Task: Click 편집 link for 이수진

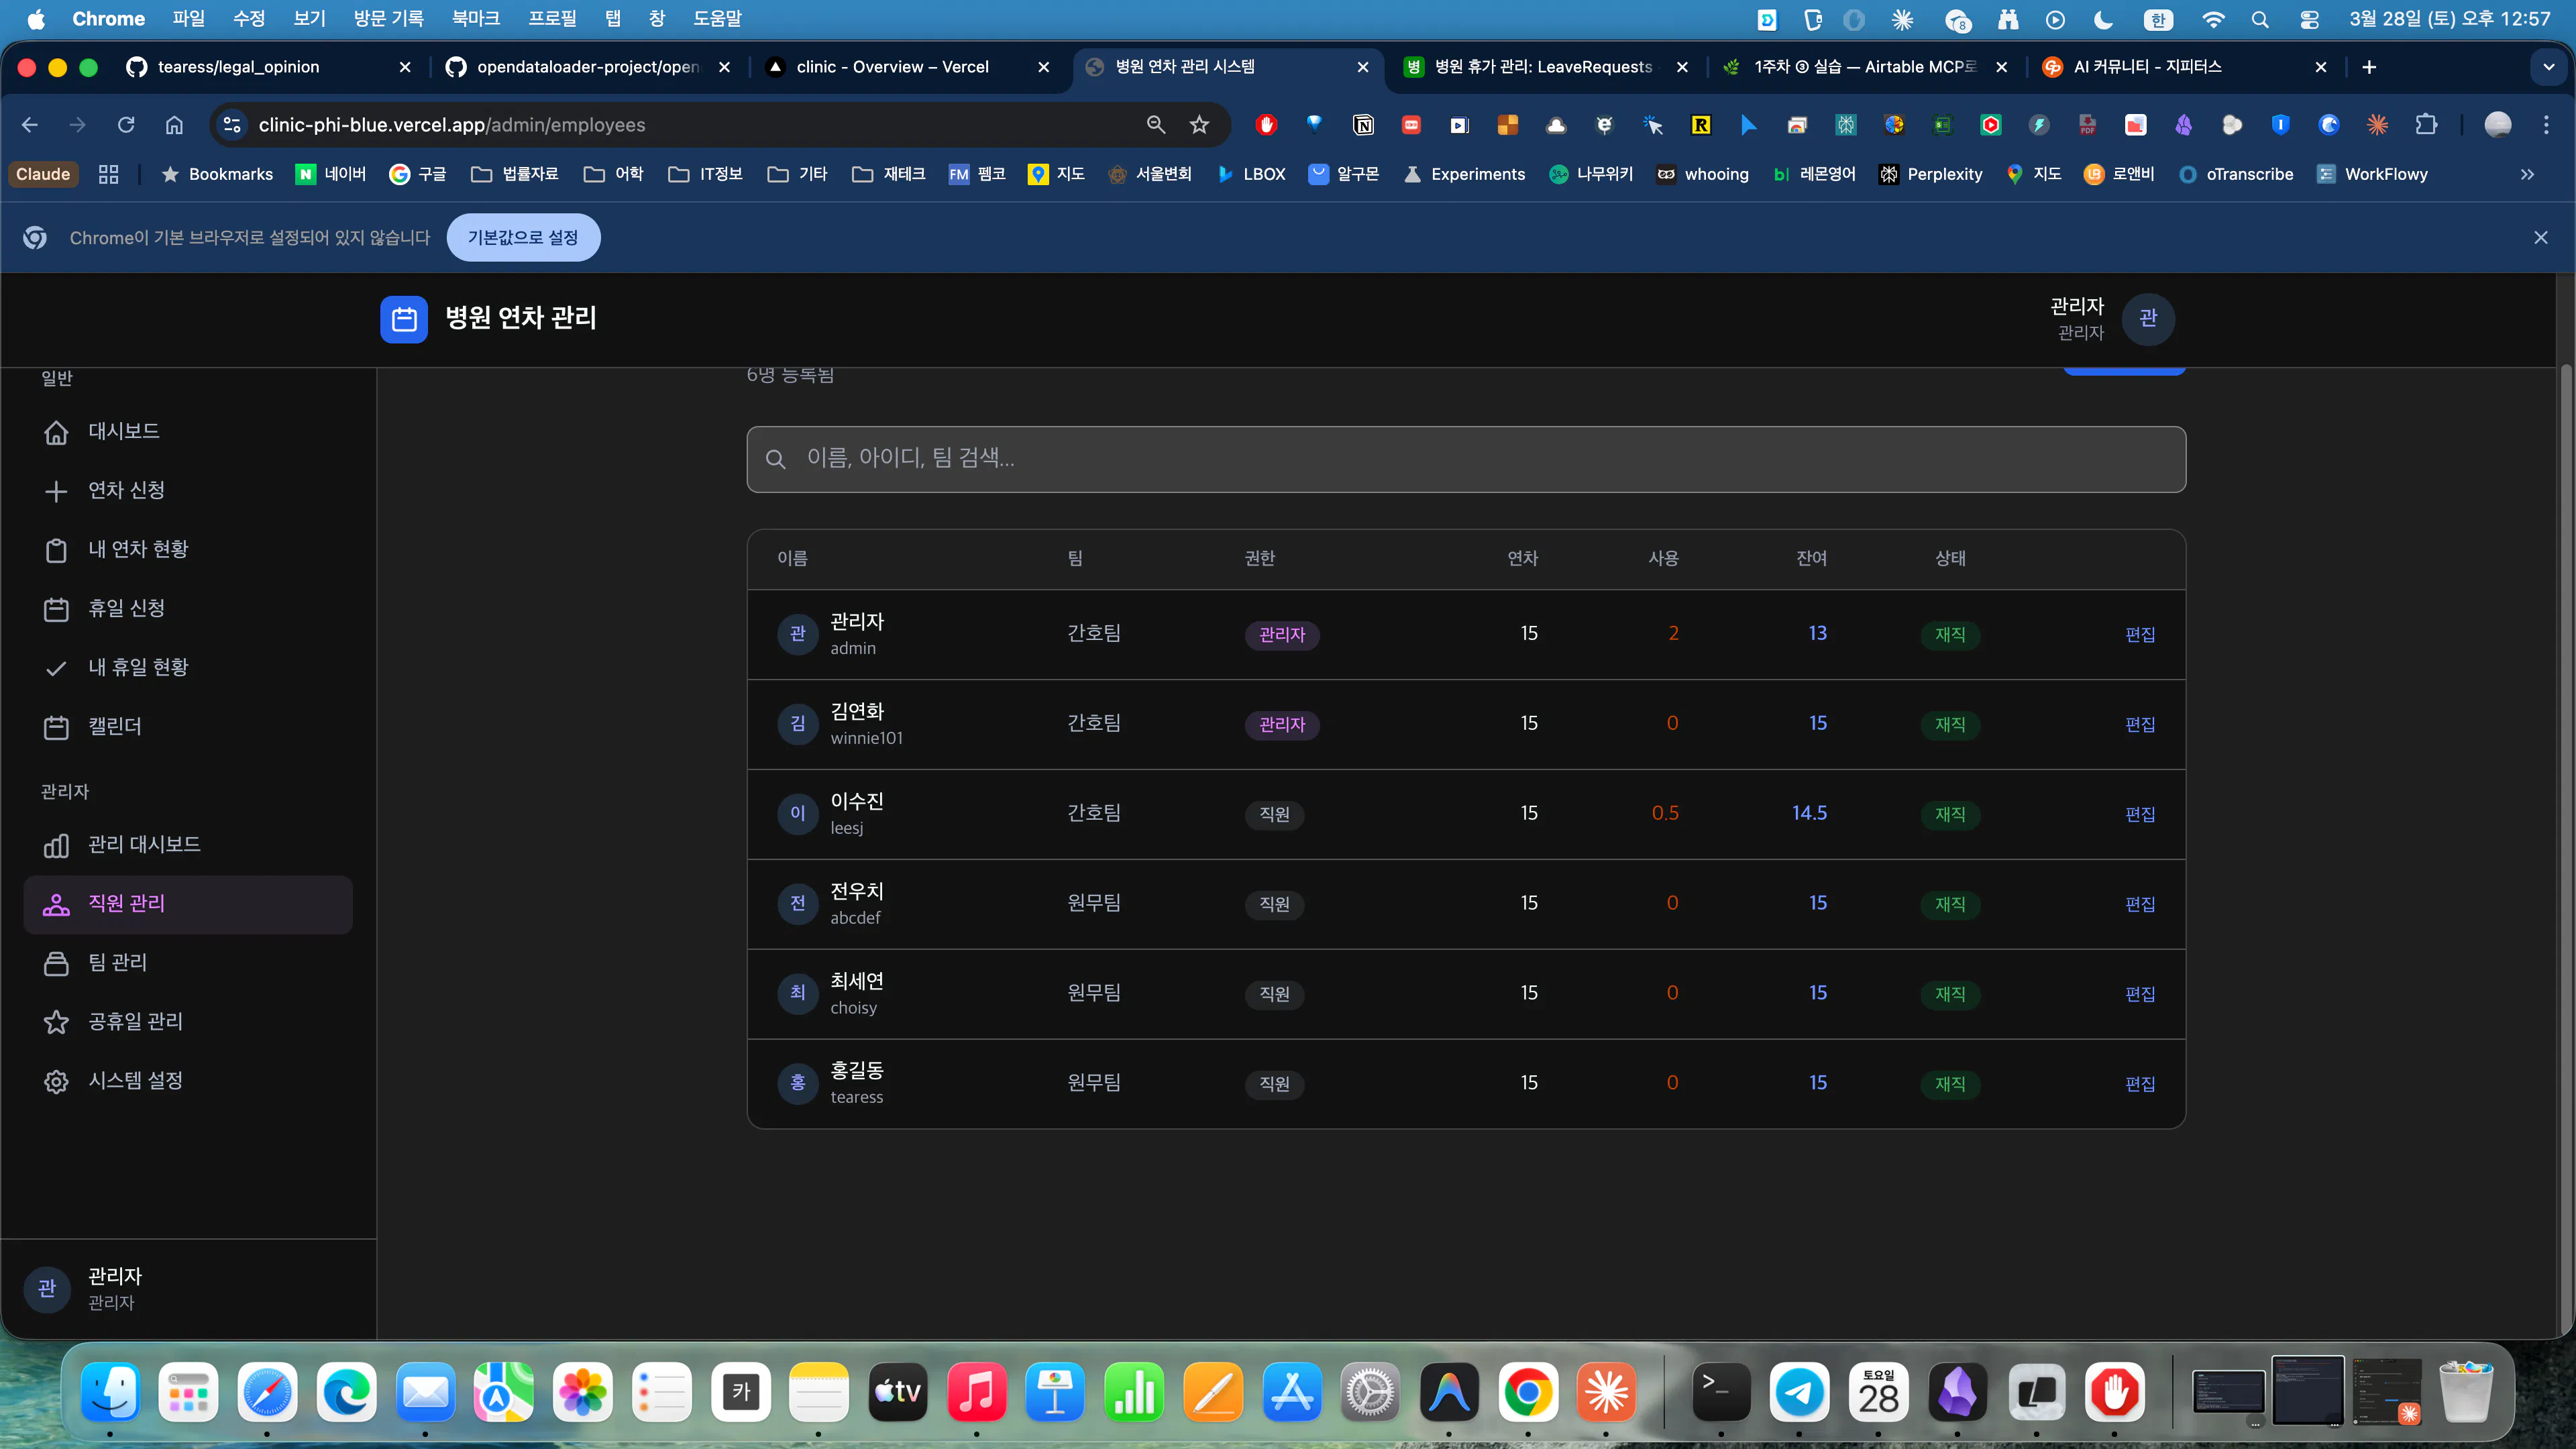Action: (2140, 814)
